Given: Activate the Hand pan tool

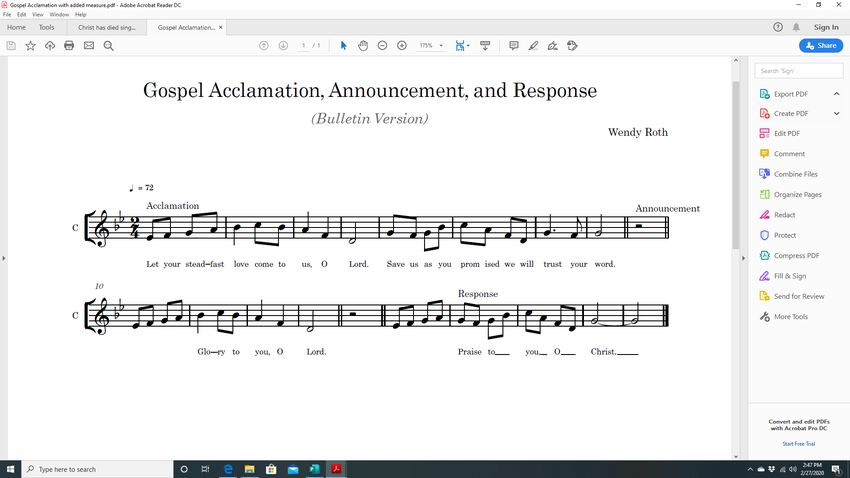Looking at the screenshot, I should click(x=363, y=46).
